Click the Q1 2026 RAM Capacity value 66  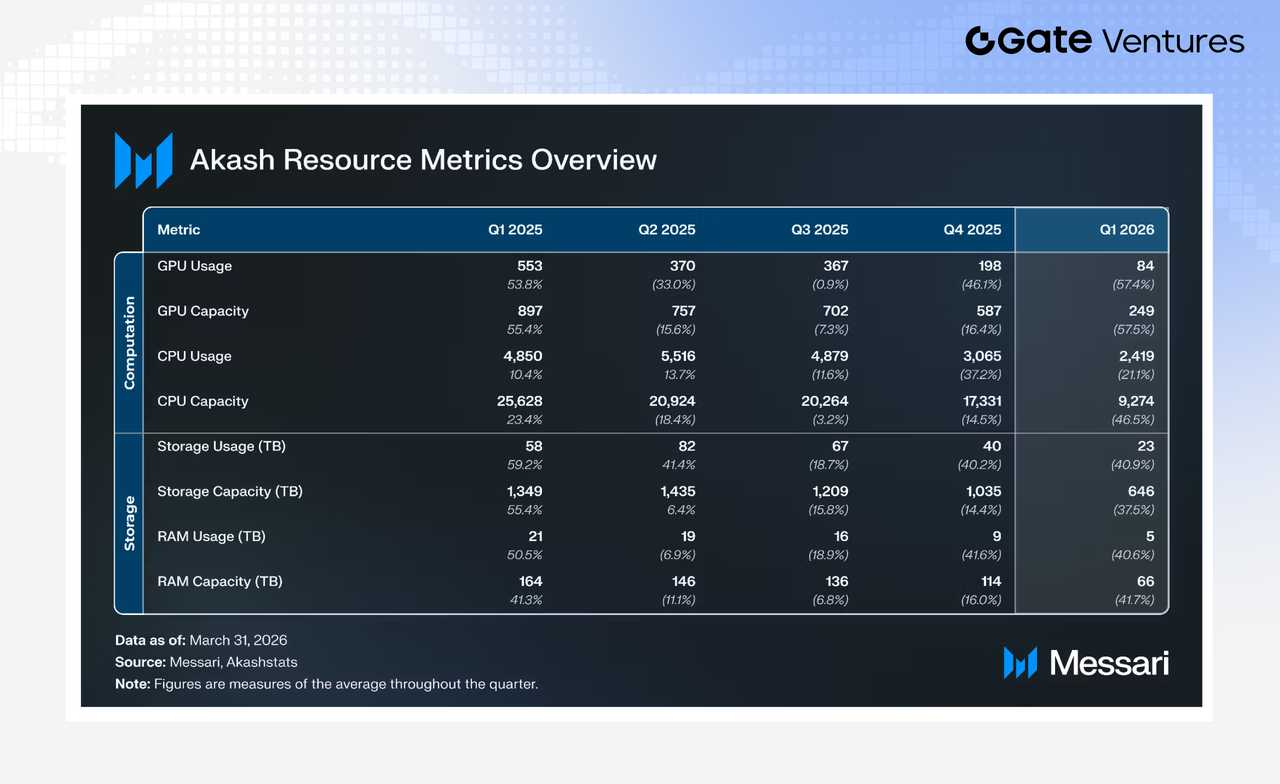pos(1145,581)
